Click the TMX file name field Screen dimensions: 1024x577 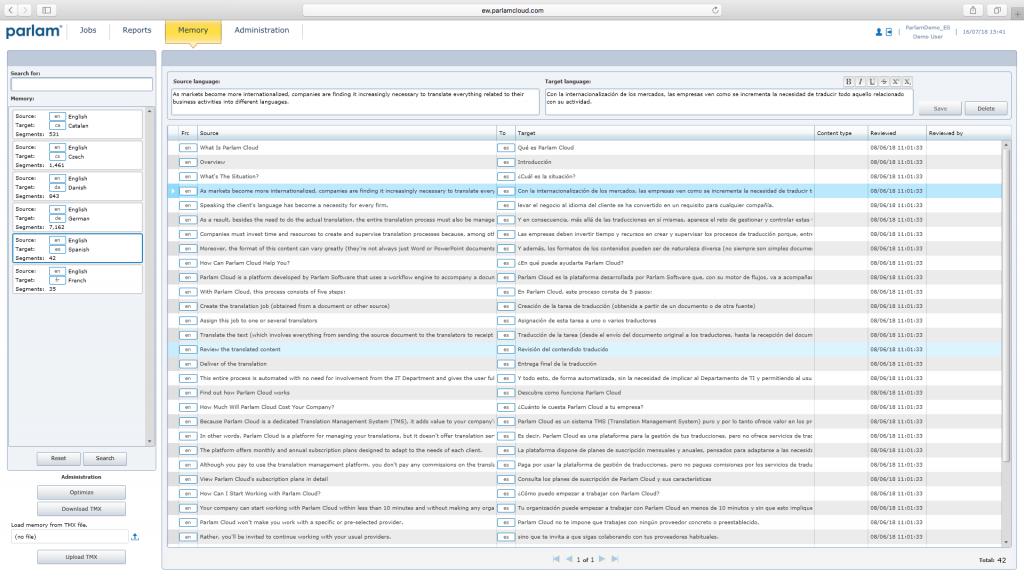click(70, 537)
